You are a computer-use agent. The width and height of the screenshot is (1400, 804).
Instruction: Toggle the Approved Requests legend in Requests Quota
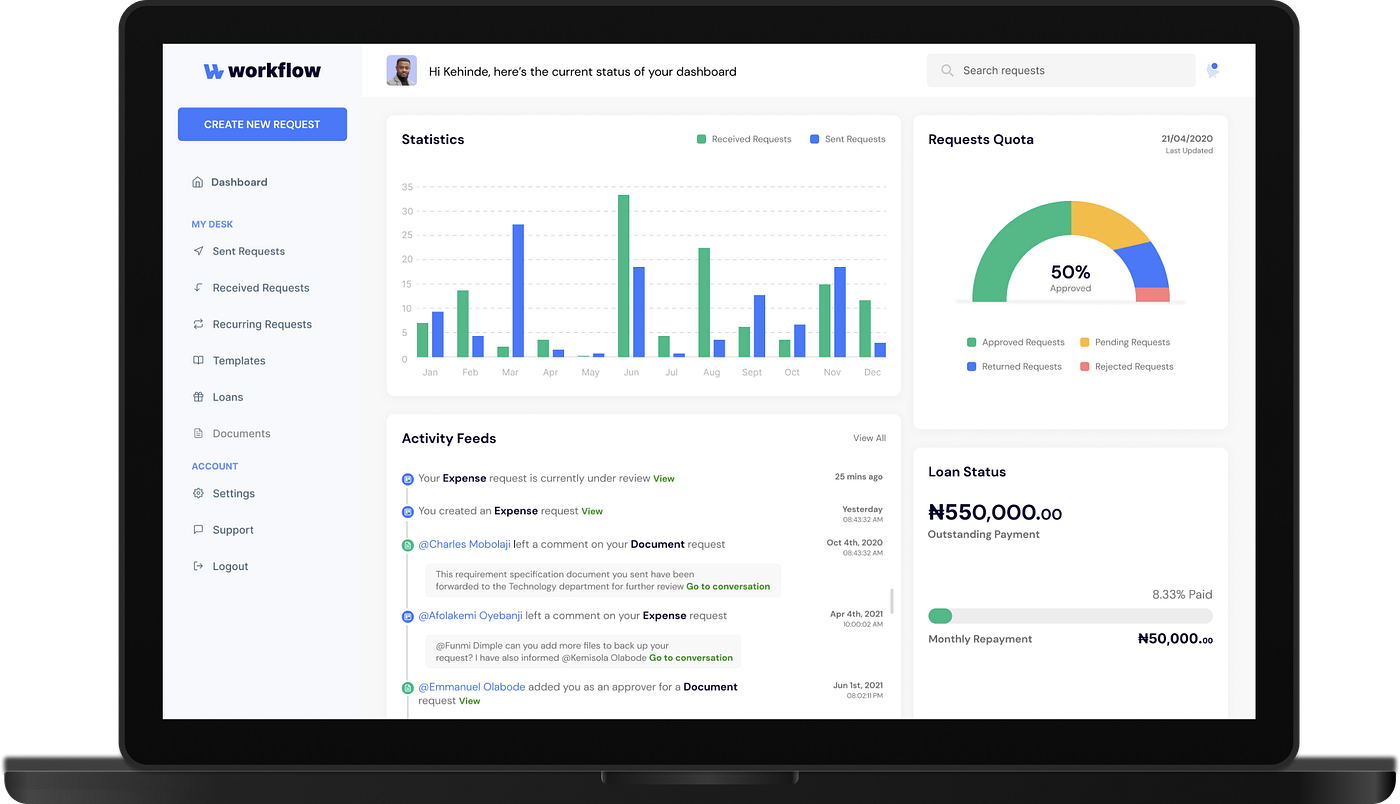1015,342
